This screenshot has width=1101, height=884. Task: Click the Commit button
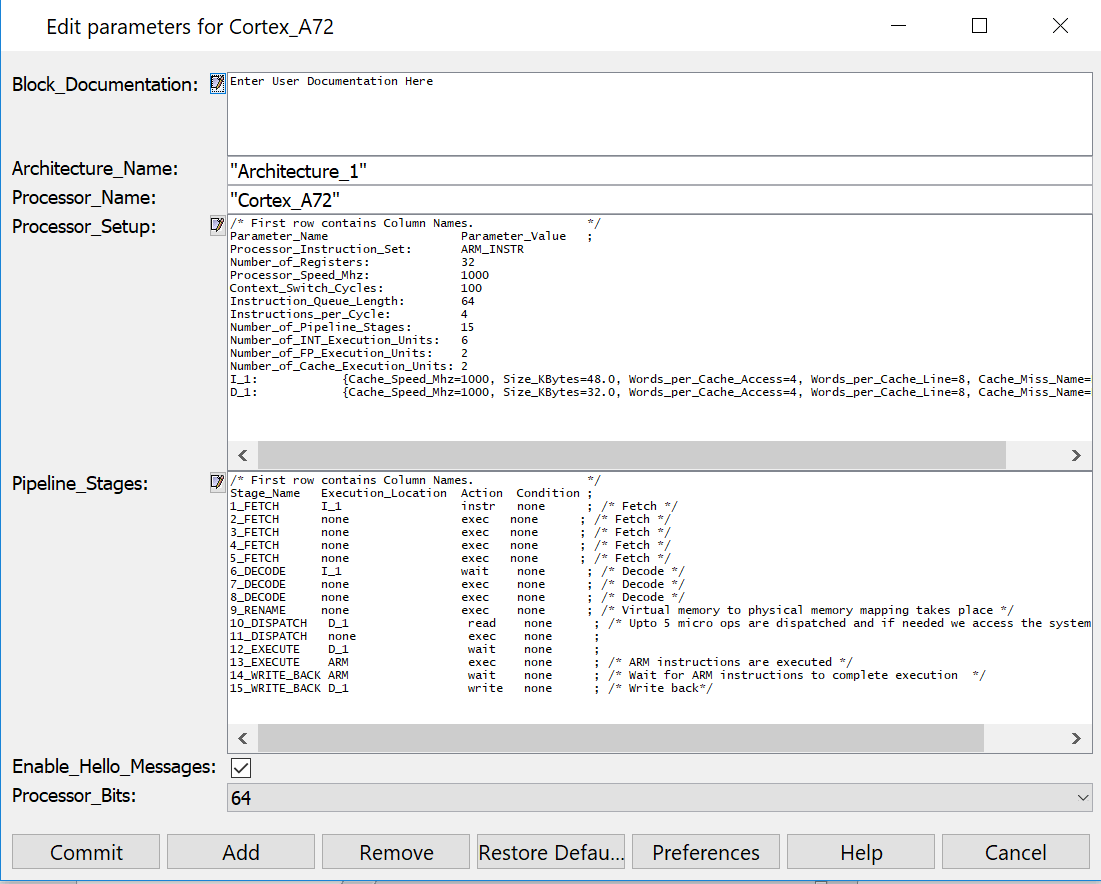coord(86,852)
